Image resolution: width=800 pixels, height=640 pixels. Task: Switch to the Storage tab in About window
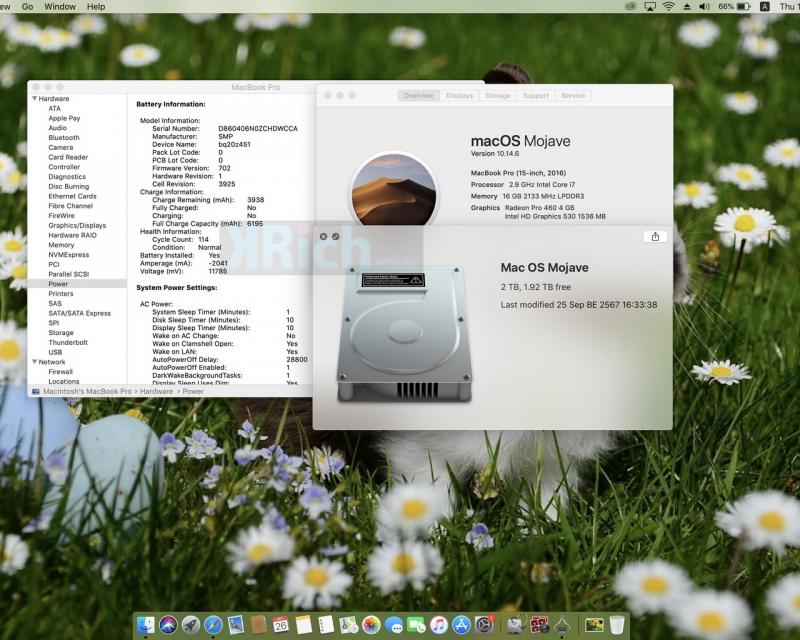point(497,95)
